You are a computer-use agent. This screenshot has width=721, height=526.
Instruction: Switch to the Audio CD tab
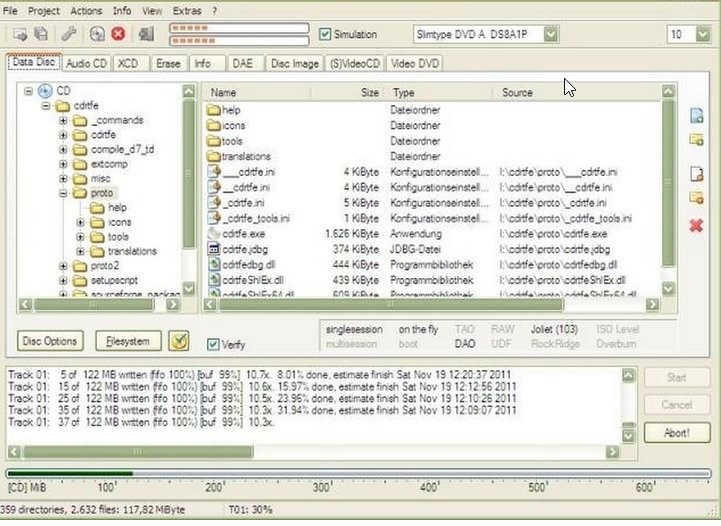click(x=86, y=63)
